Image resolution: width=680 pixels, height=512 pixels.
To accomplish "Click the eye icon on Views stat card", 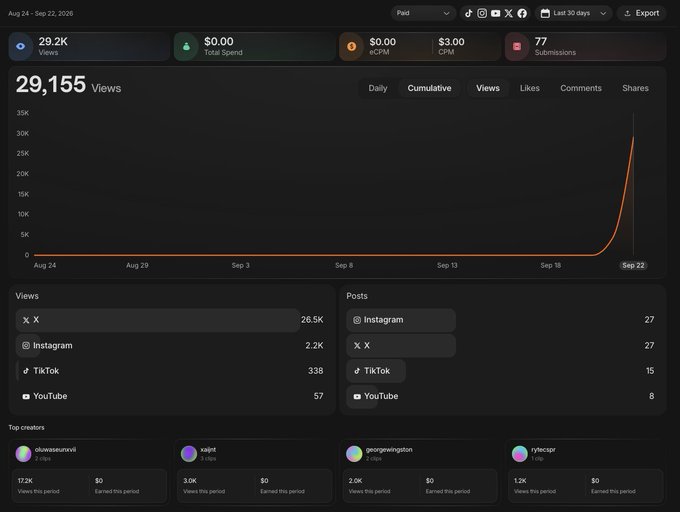I will point(20,46).
